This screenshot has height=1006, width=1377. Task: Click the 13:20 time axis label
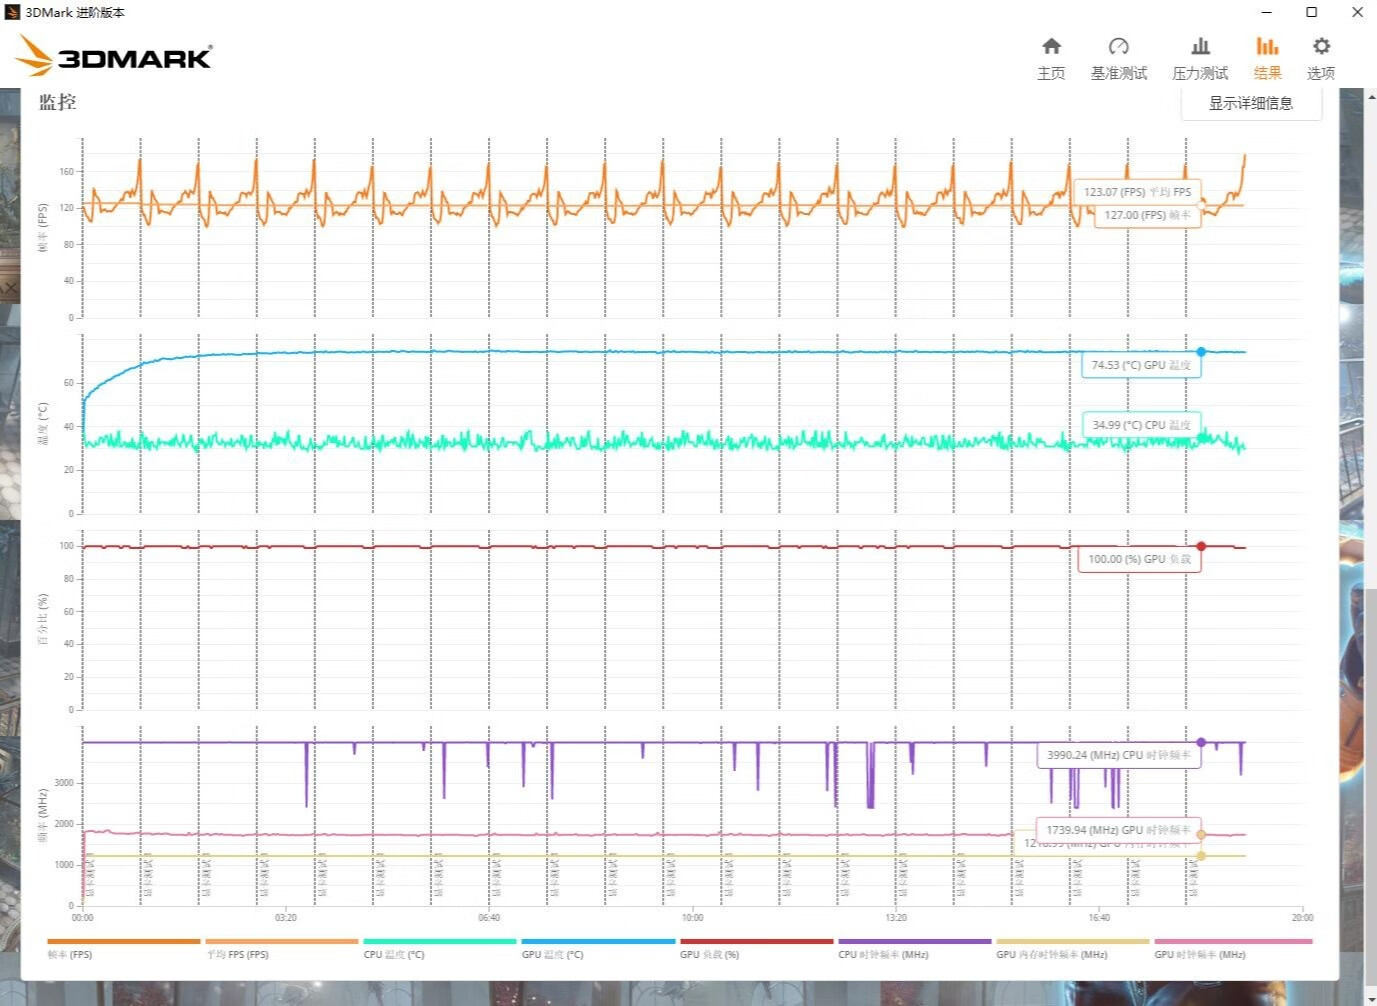[896, 917]
